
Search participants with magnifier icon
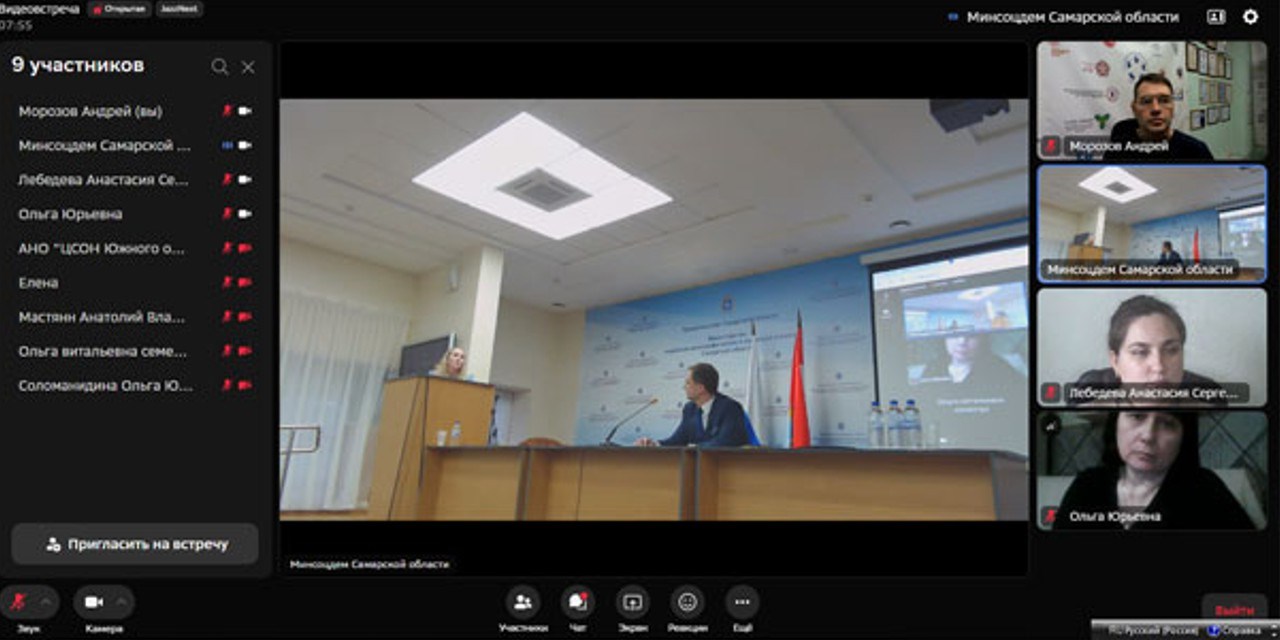coord(220,67)
